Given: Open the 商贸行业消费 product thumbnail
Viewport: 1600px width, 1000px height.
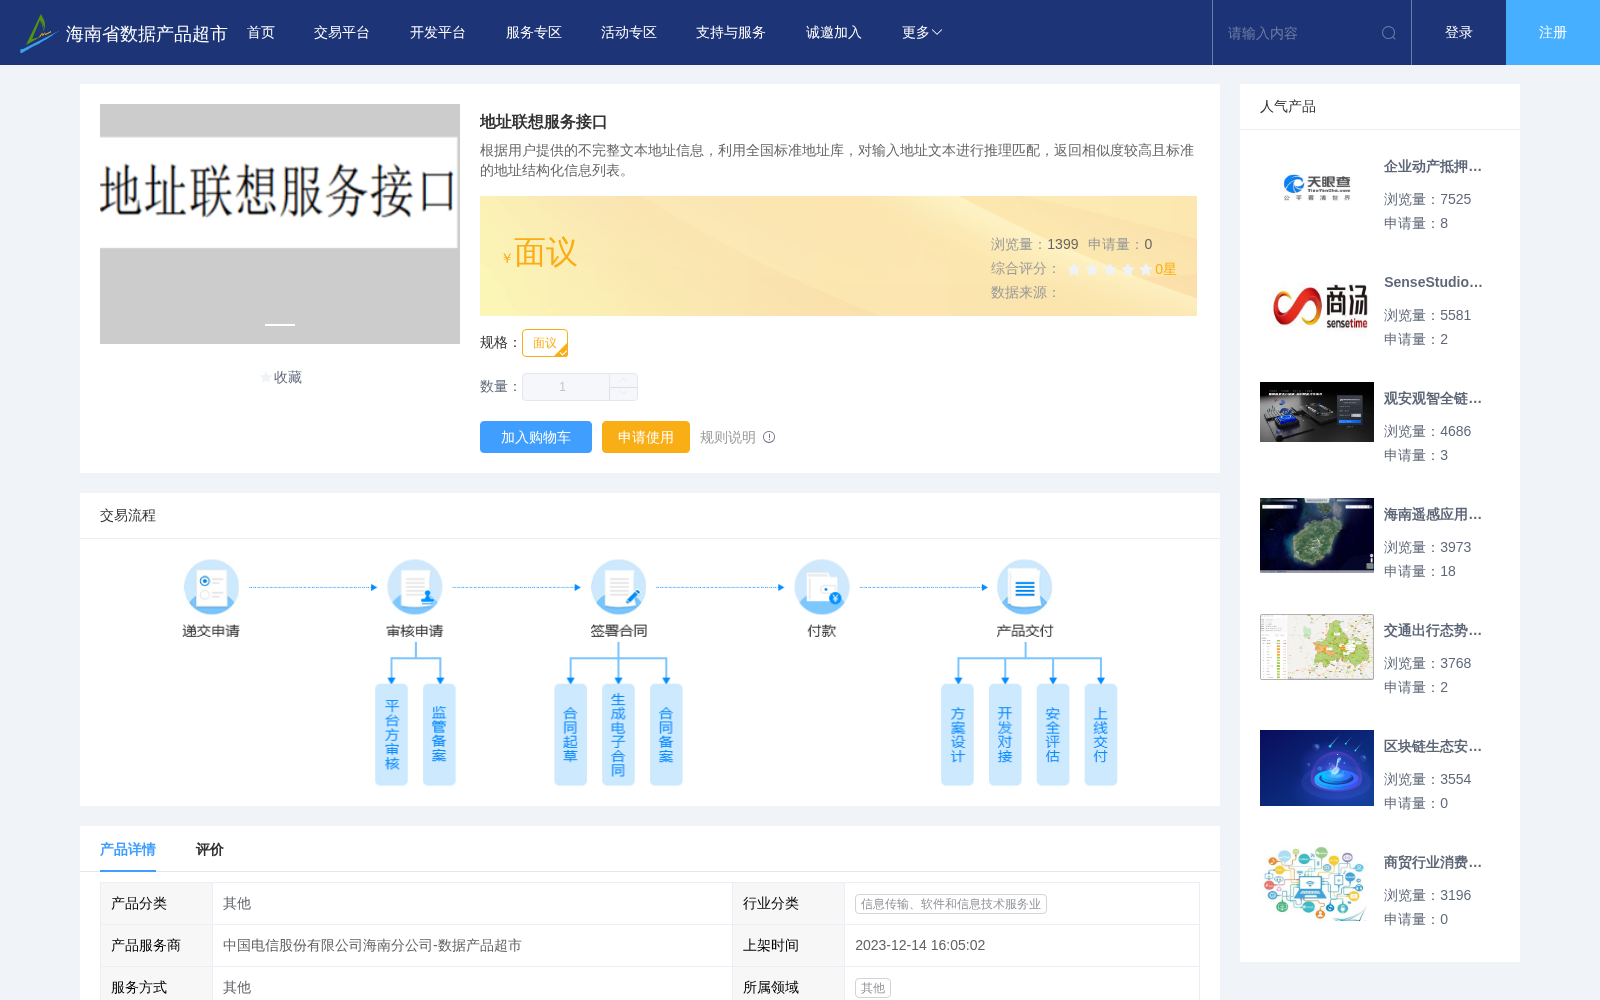Looking at the screenshot, I should 1317,884.
